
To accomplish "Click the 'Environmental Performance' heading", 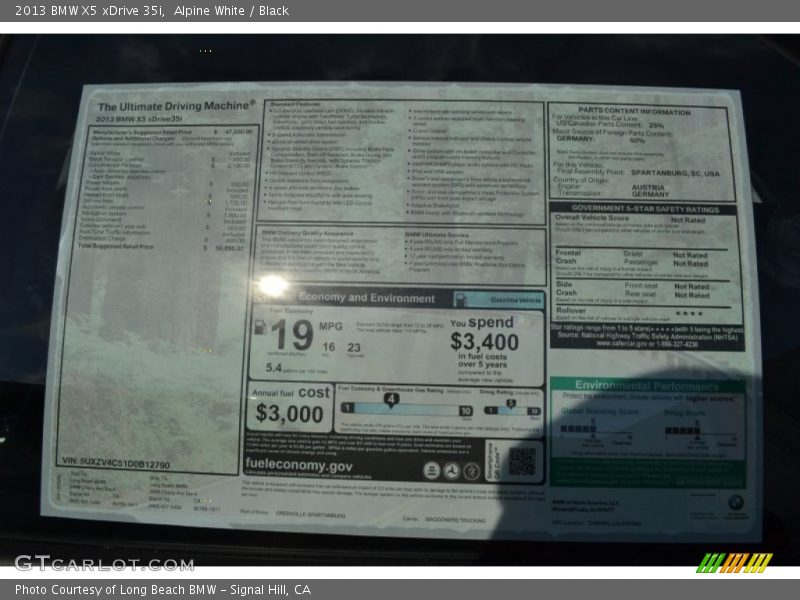I will [x=646, y=385].
